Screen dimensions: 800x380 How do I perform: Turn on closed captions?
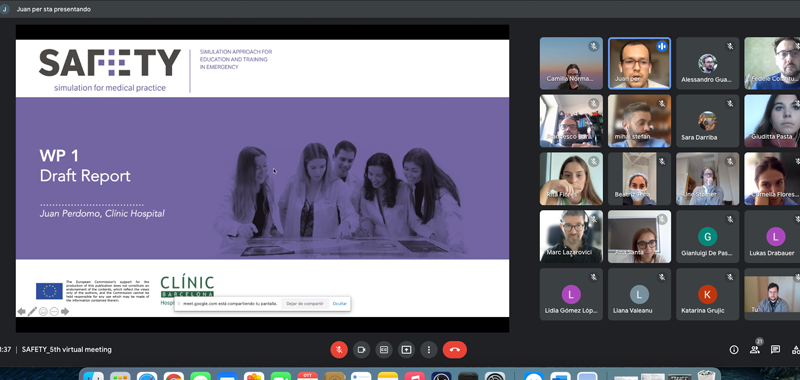pos(384,349)
